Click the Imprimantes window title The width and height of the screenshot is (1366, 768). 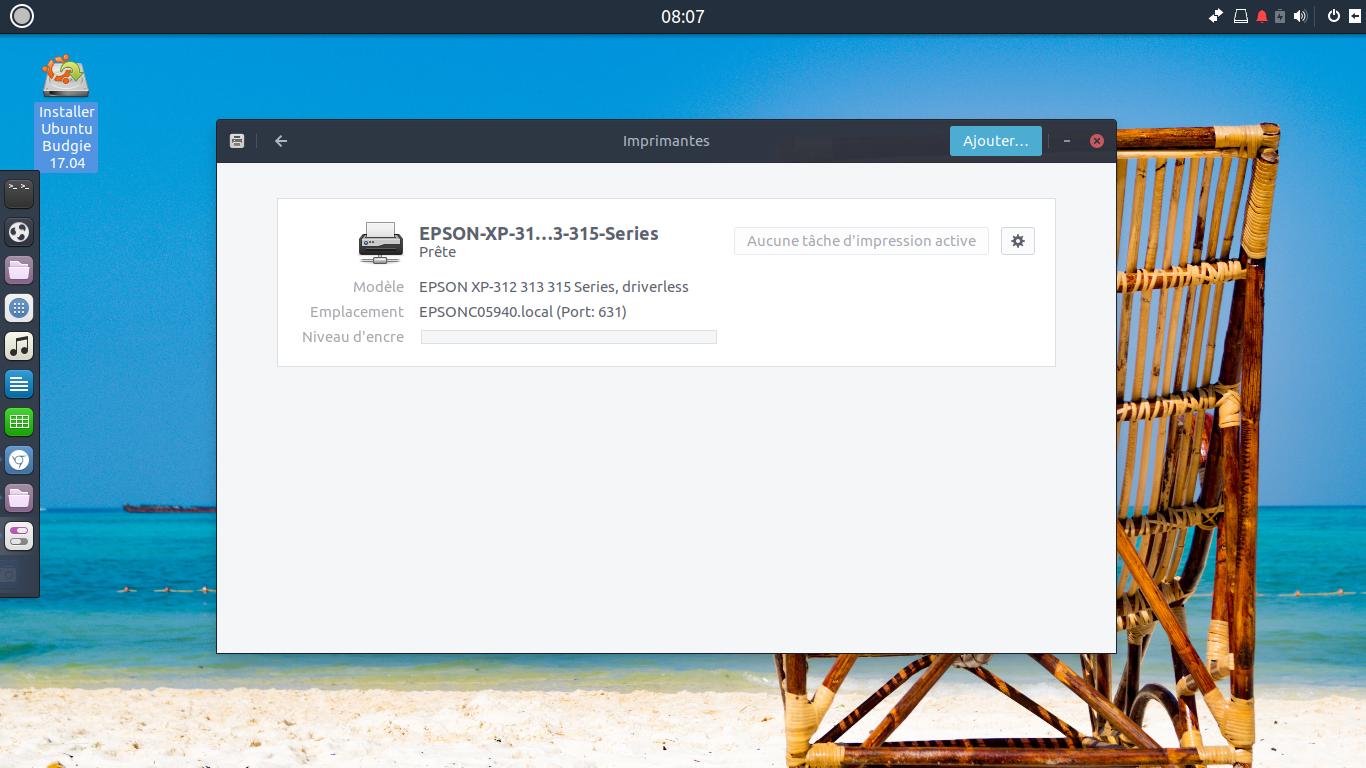point(666,141)
